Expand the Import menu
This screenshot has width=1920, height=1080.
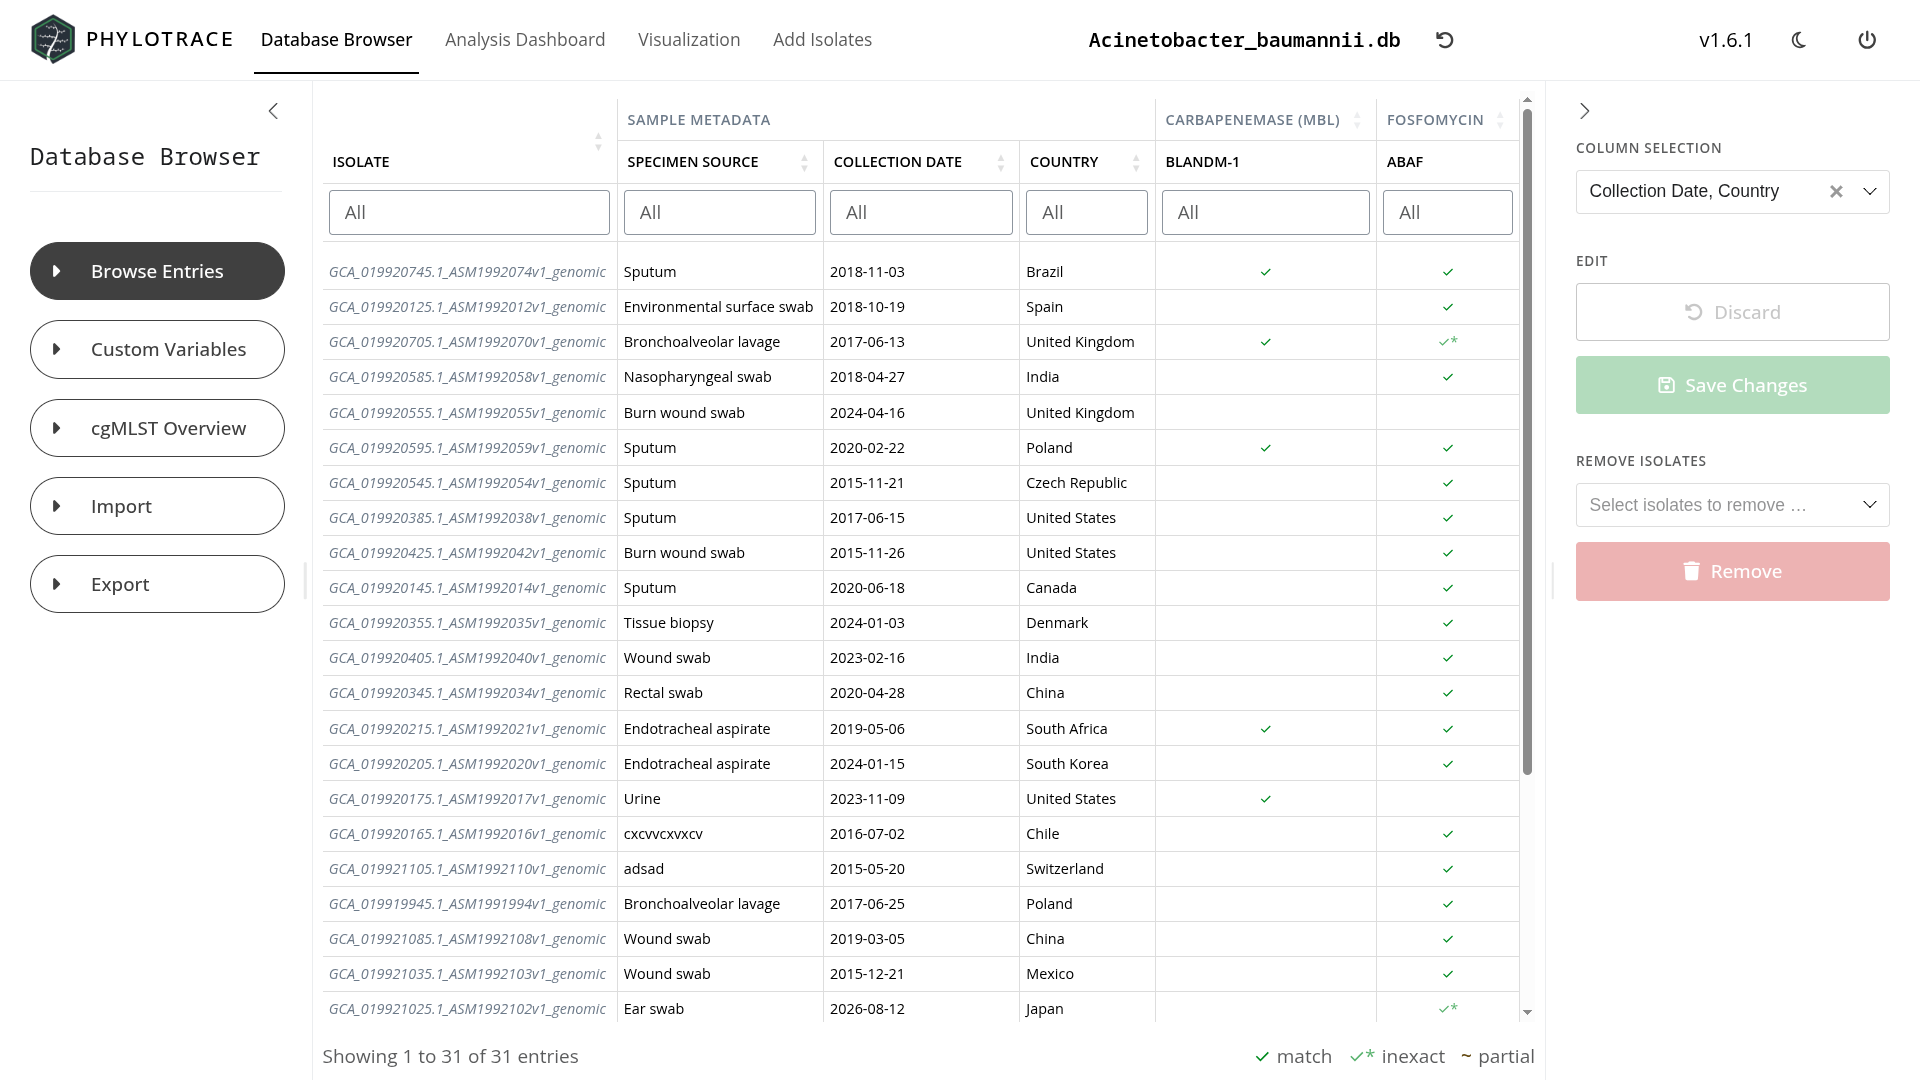(157, 506)
